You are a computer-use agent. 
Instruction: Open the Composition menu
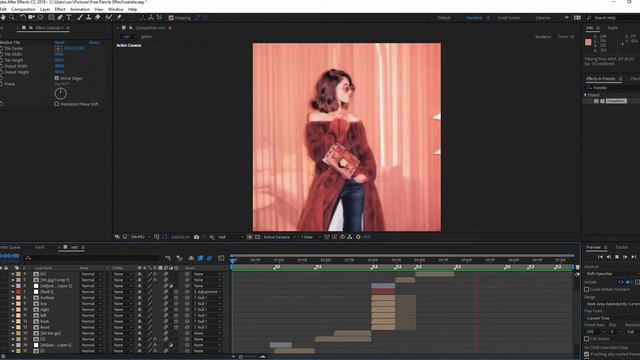click(x=23, y=9)
